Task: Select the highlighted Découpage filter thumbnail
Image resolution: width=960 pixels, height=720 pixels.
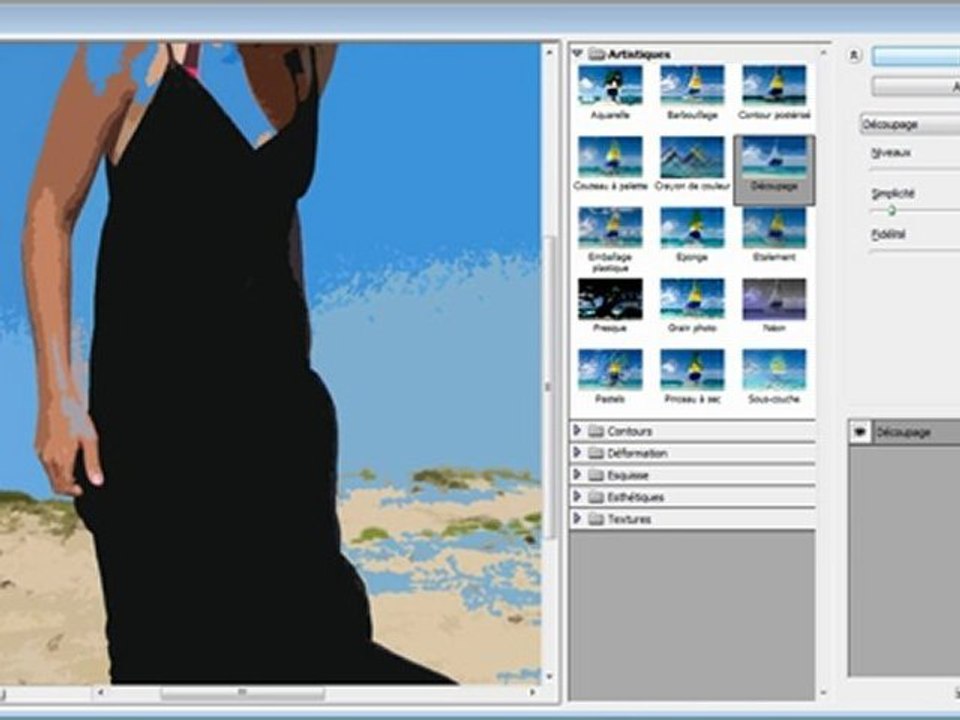Action: pyautogui.click(x=774, y=157)
